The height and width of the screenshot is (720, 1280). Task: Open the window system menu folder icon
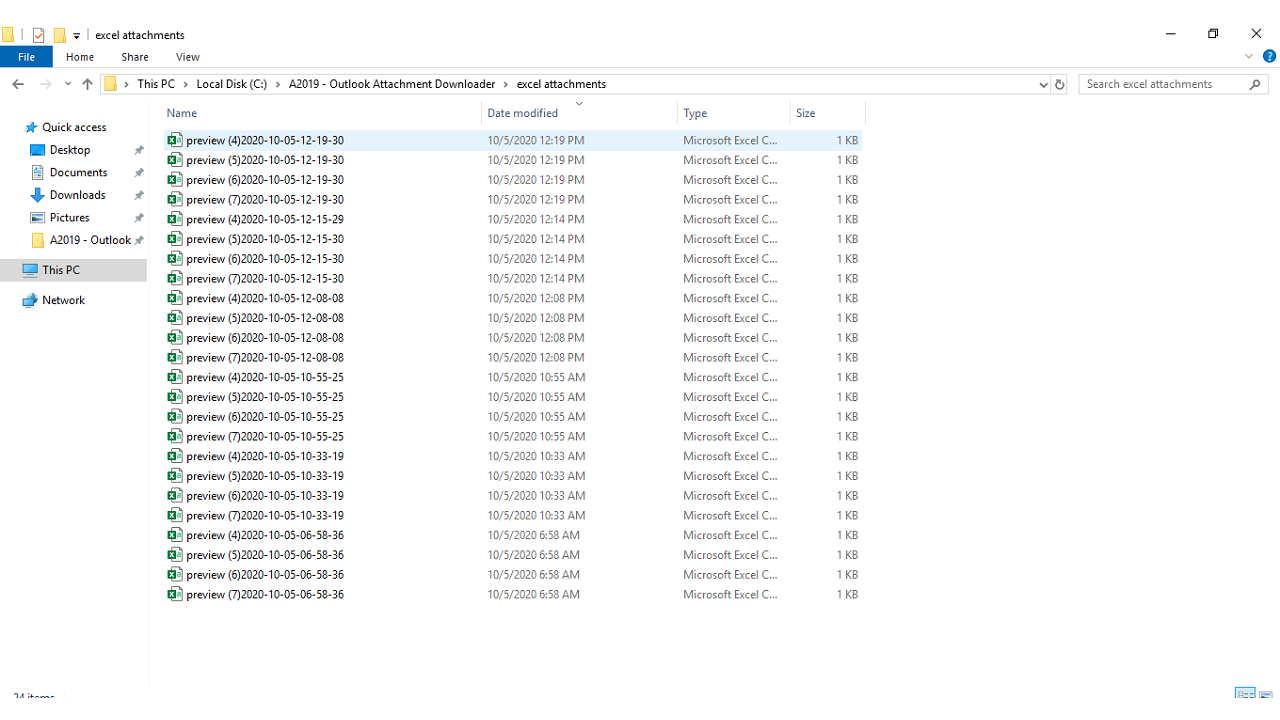pyautogui.click(x=8, y=35)
